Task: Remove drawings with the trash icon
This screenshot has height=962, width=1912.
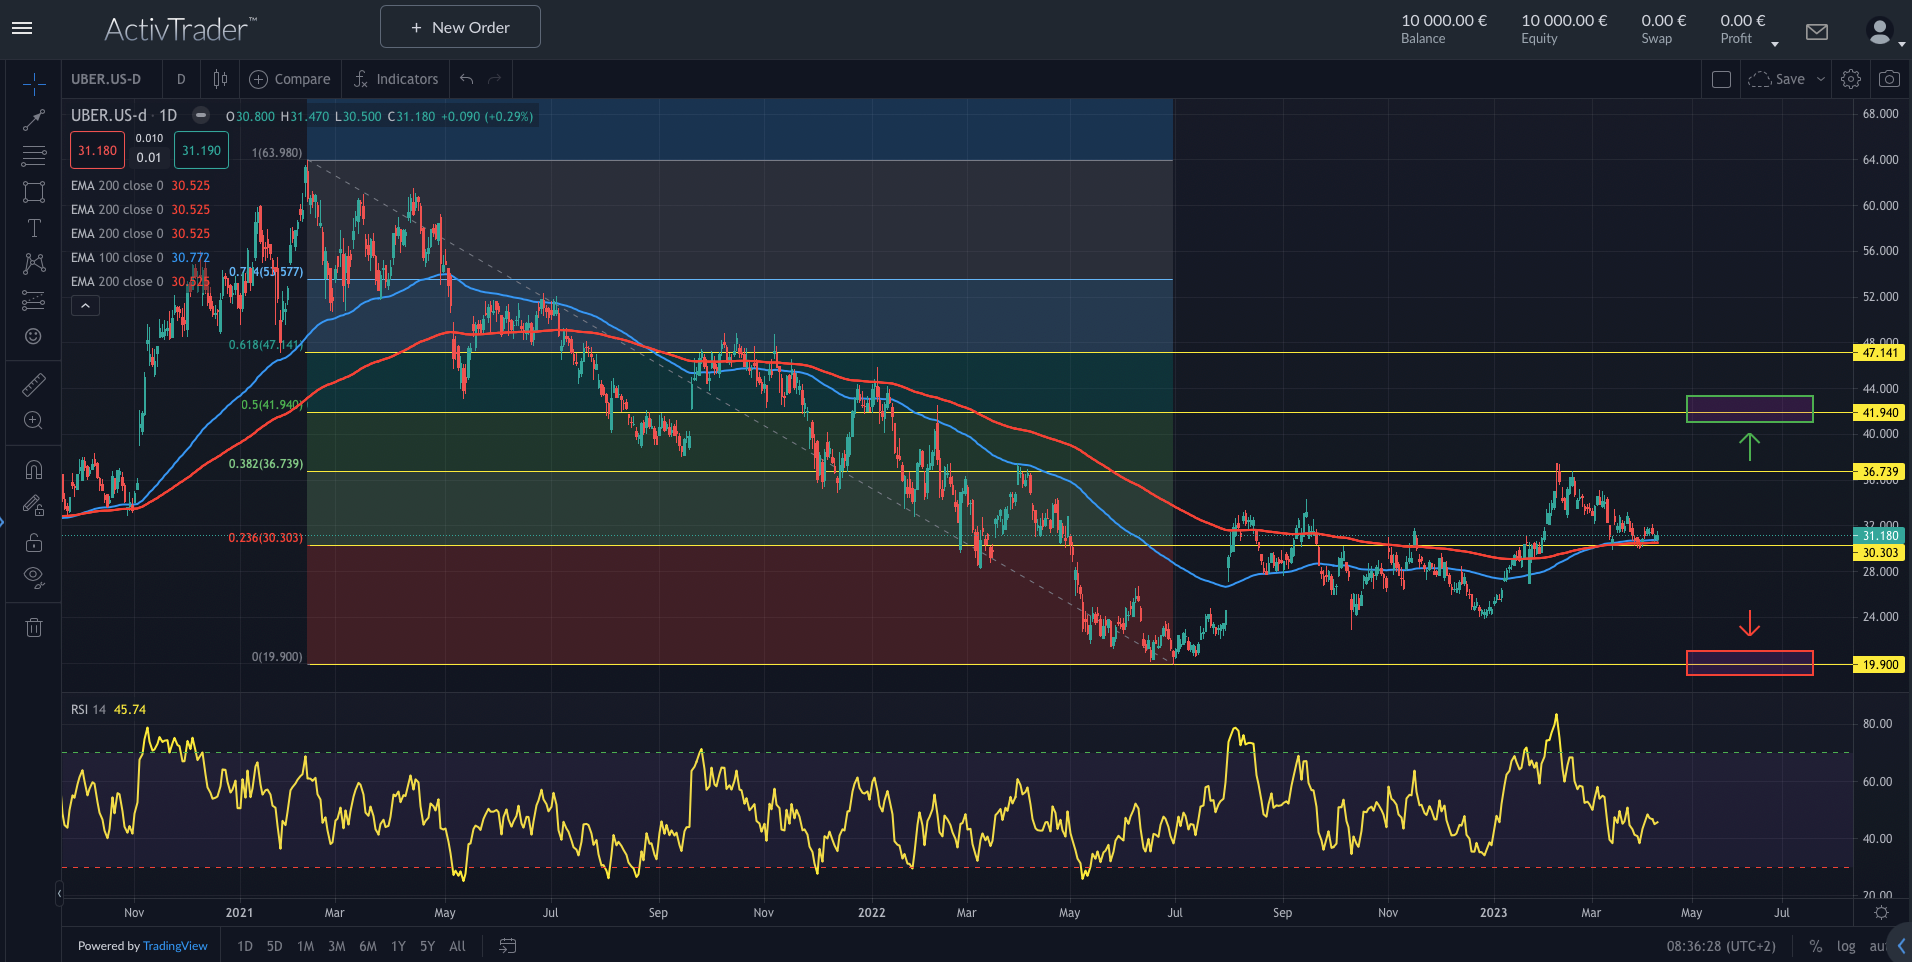Action: tap(34, 627)
